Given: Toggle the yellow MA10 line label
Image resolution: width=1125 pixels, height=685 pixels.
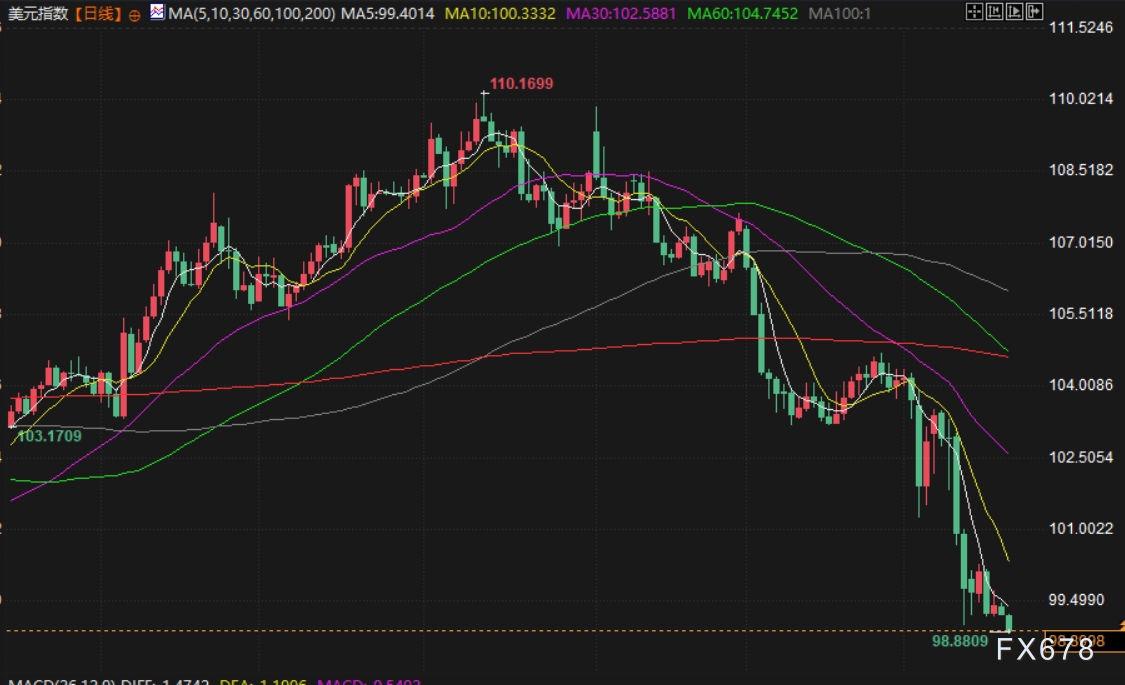Looking at the screenshot, I should point(500,14).
